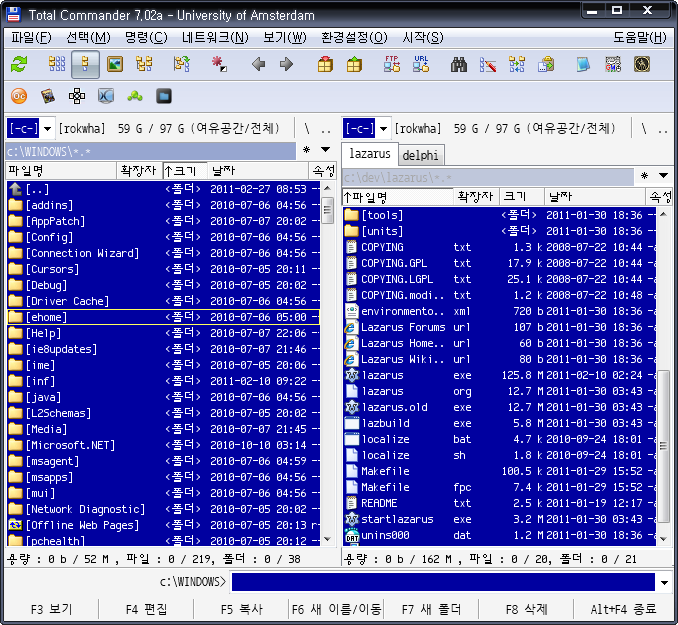Click F4 편집 edit button

coord(146,609)
